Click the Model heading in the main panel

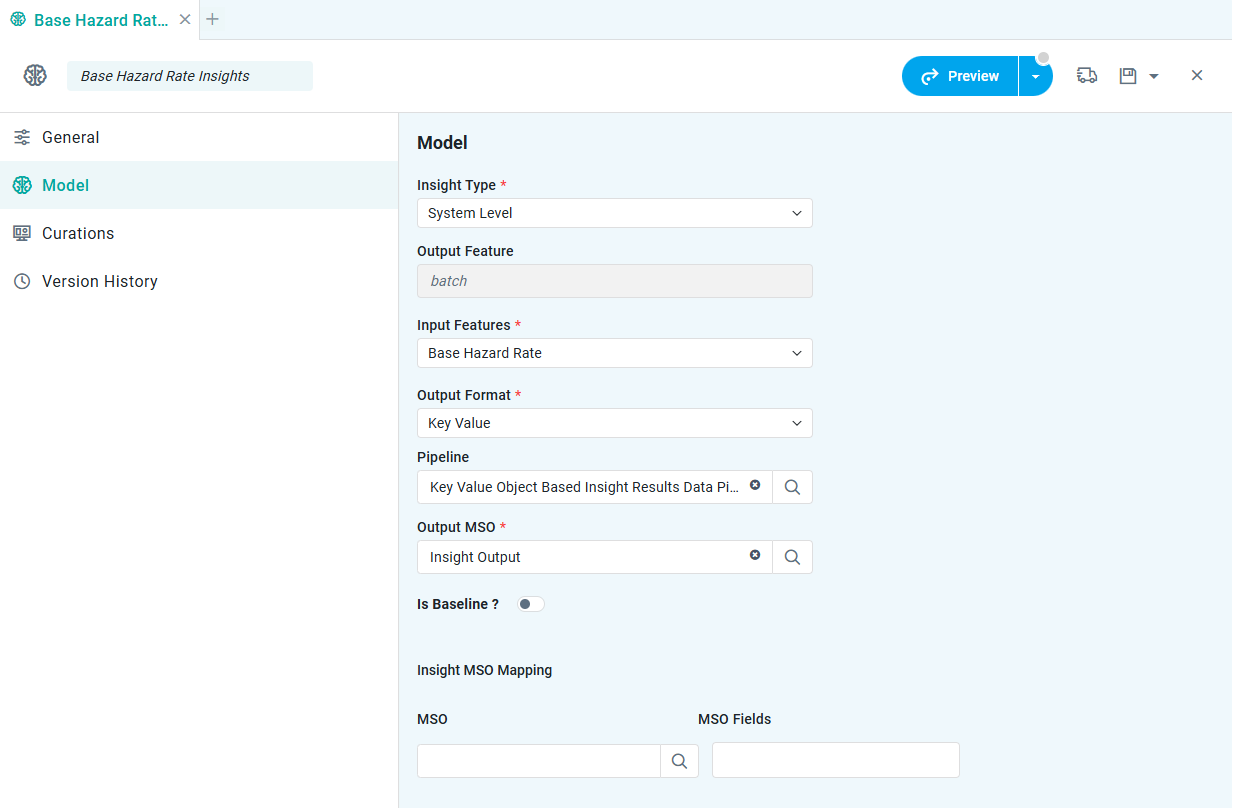[442, 143]
